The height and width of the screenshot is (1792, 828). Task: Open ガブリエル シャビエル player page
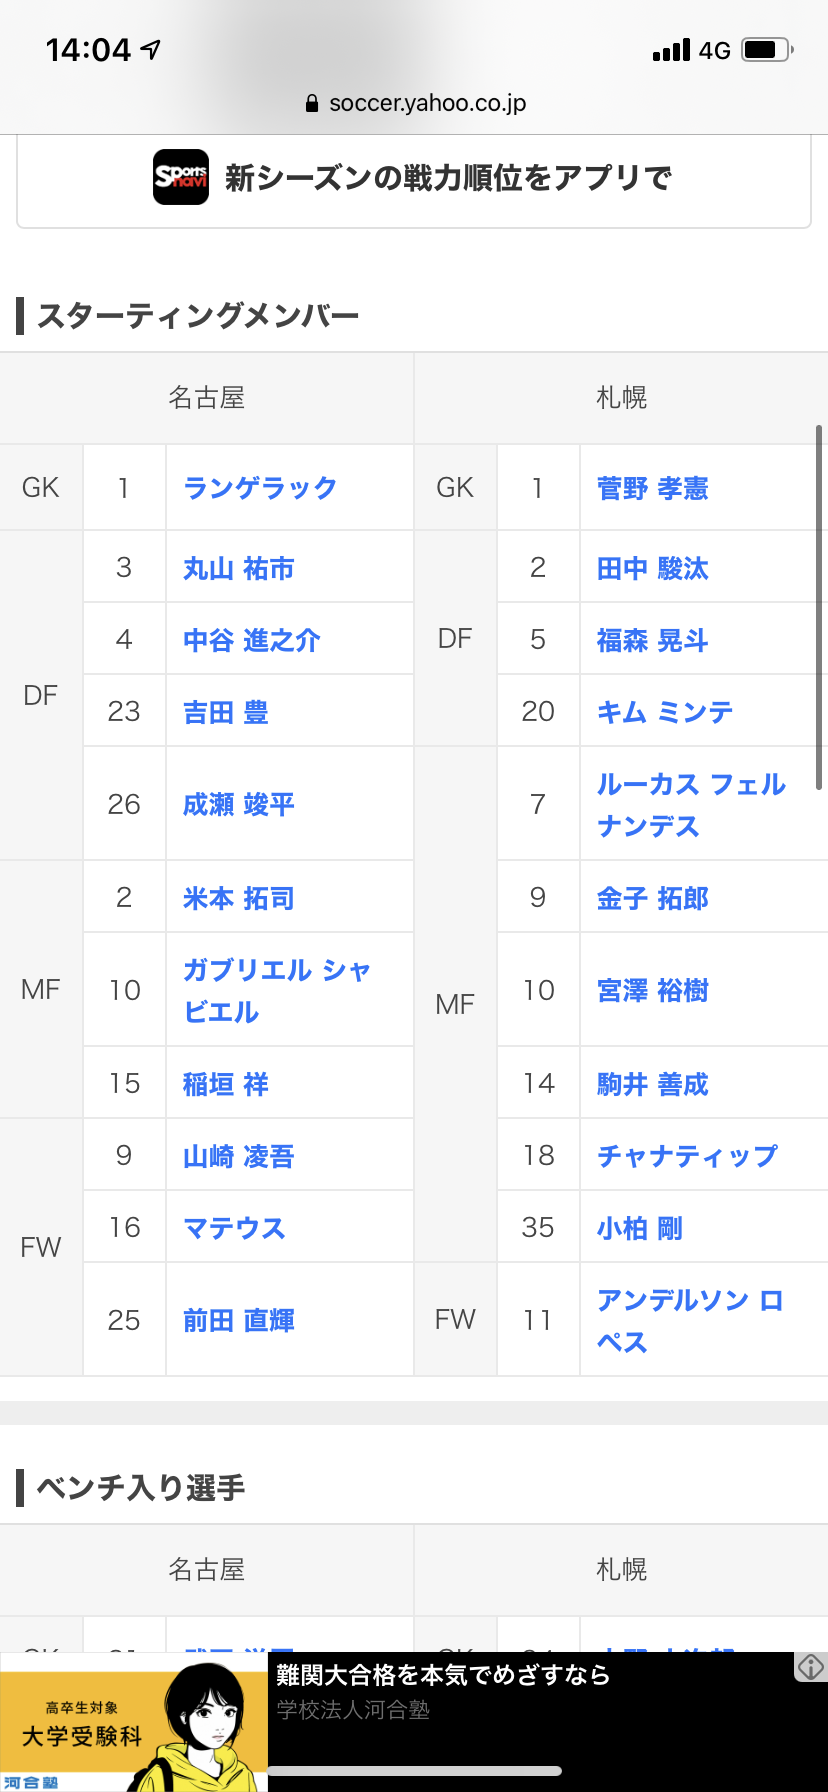(x=277, y=990)
